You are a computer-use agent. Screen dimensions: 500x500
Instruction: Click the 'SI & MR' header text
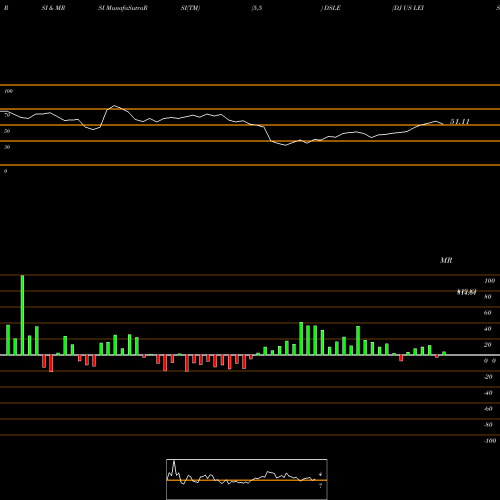tap(53, 8)
